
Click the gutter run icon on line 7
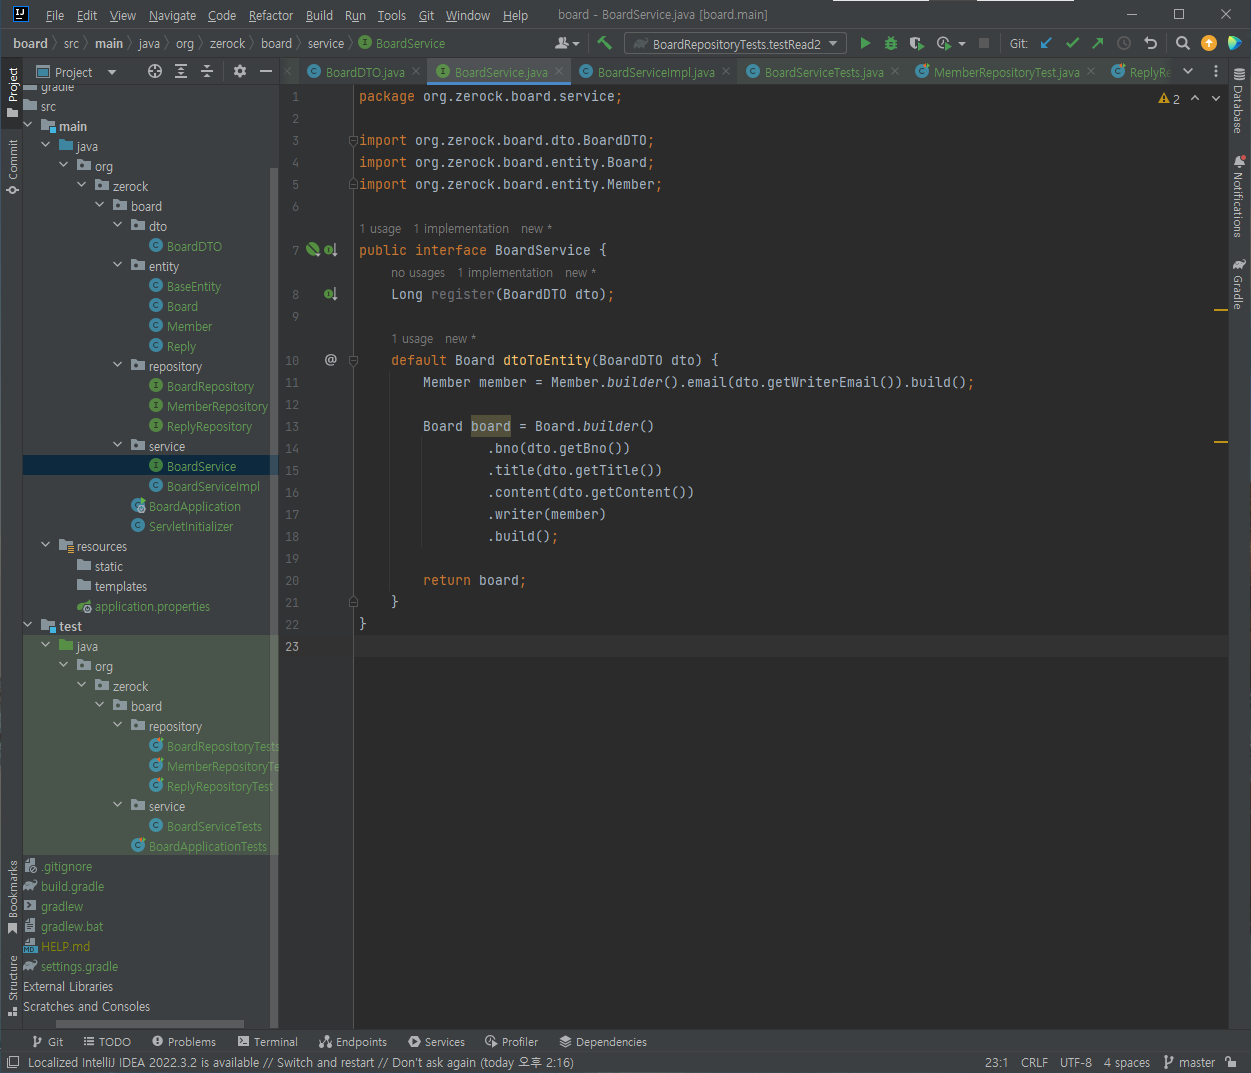pos(313,250)
